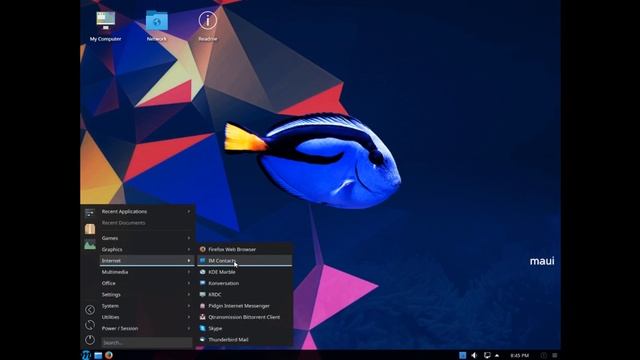This screenshot has width=640, height=360.
Task: Open the Recent Applications menu entry
Action: [x=147, y=211]
